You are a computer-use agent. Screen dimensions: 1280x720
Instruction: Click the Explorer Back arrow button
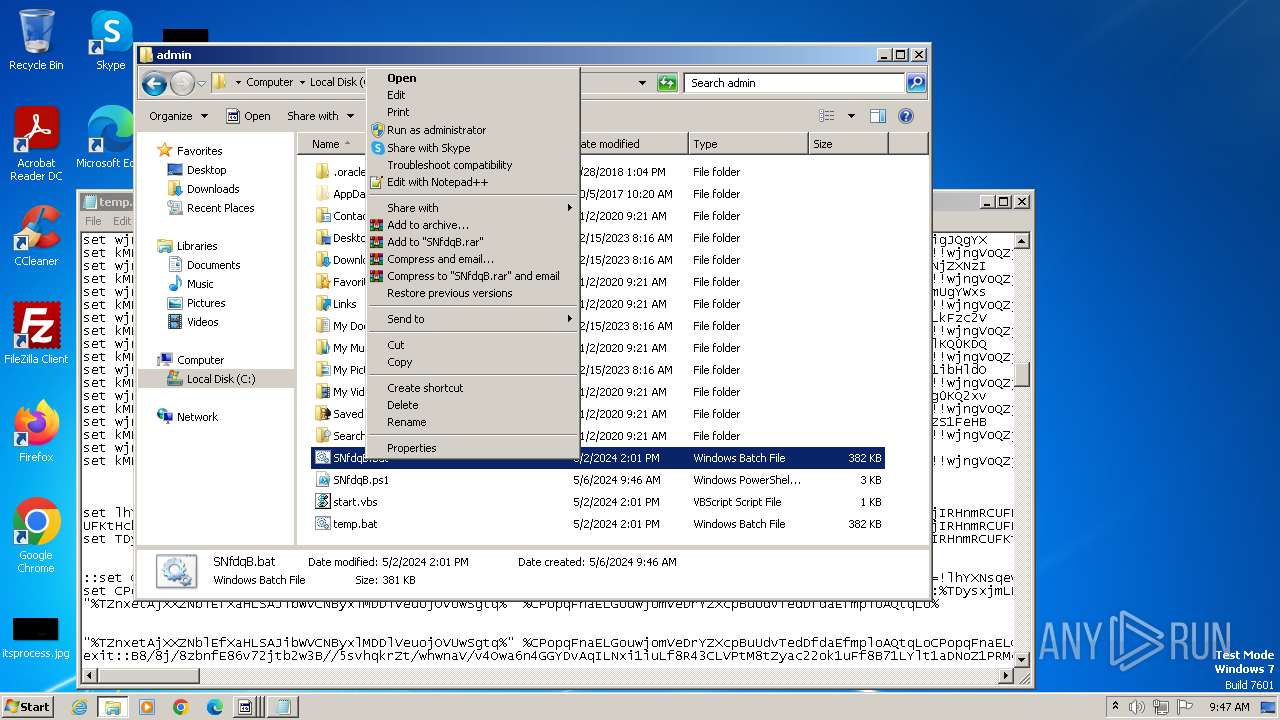154,83
